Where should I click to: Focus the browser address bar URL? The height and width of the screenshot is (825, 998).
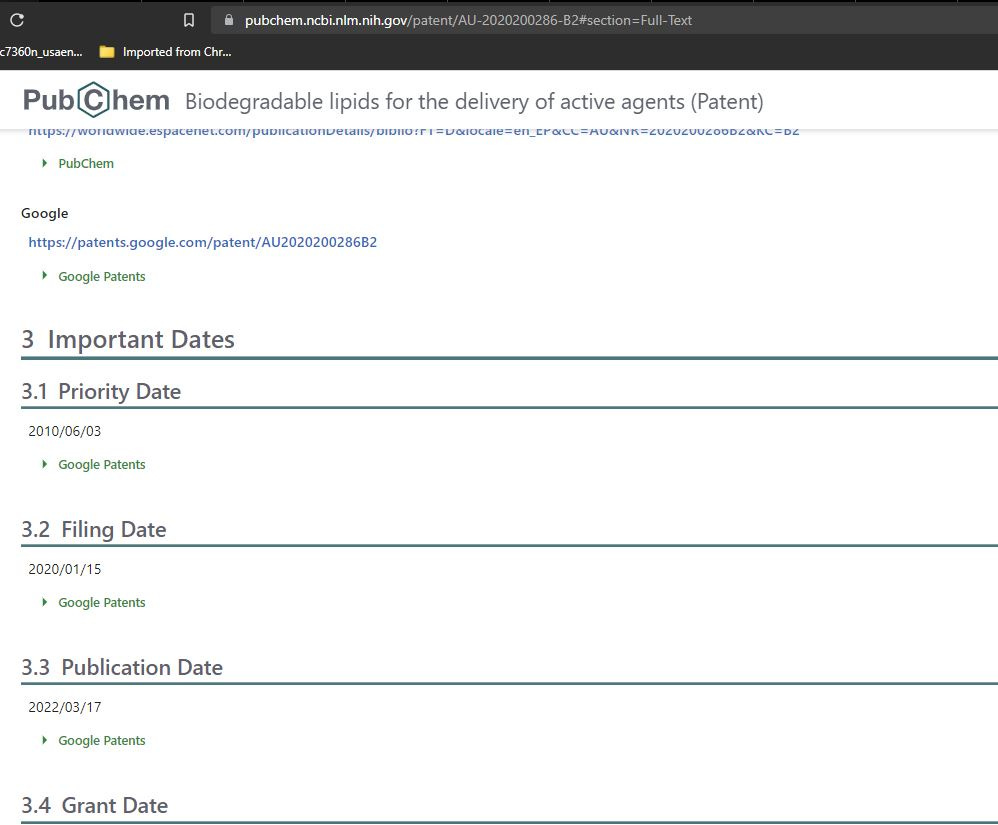(468, 20)
